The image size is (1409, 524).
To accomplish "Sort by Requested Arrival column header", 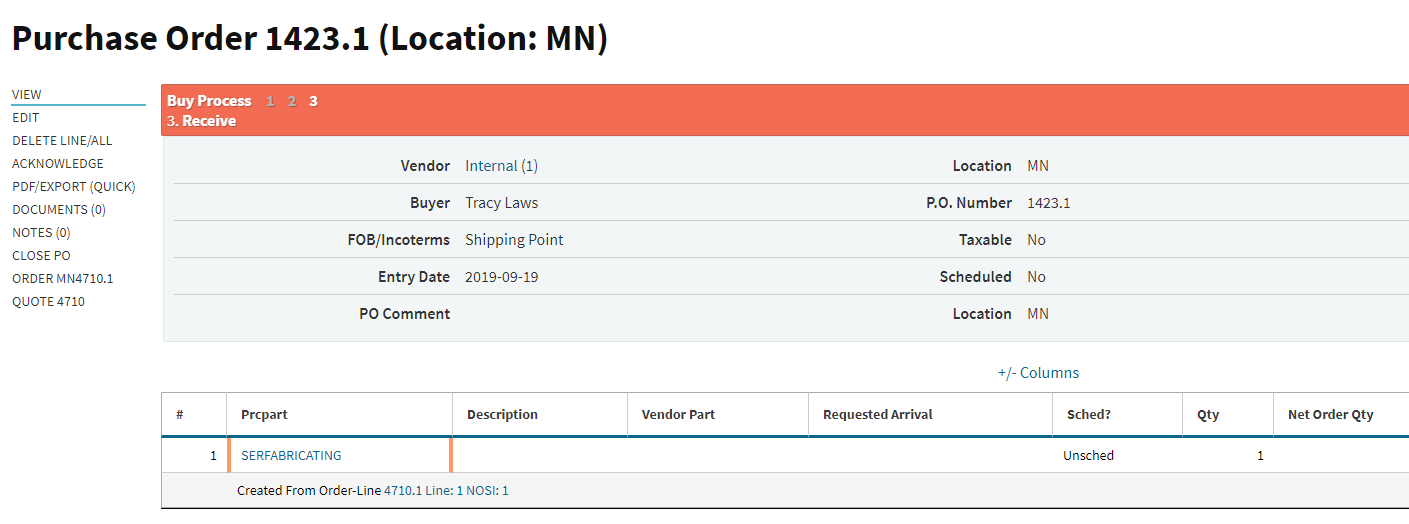I will pyautogui.click(x=877, y=415).
